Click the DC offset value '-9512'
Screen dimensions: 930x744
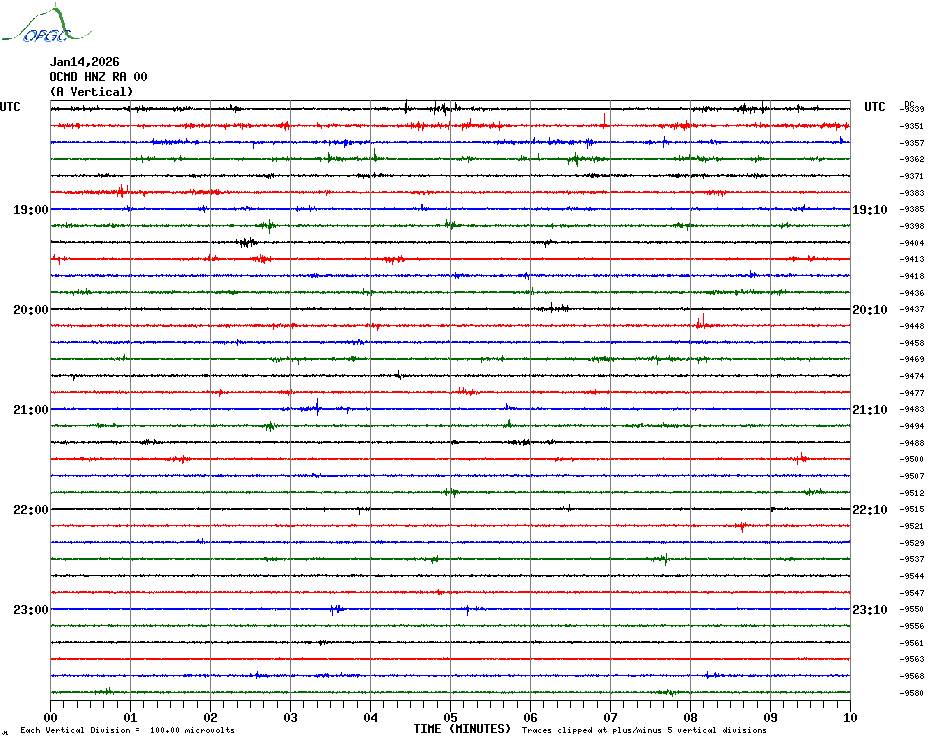point(912,492)
